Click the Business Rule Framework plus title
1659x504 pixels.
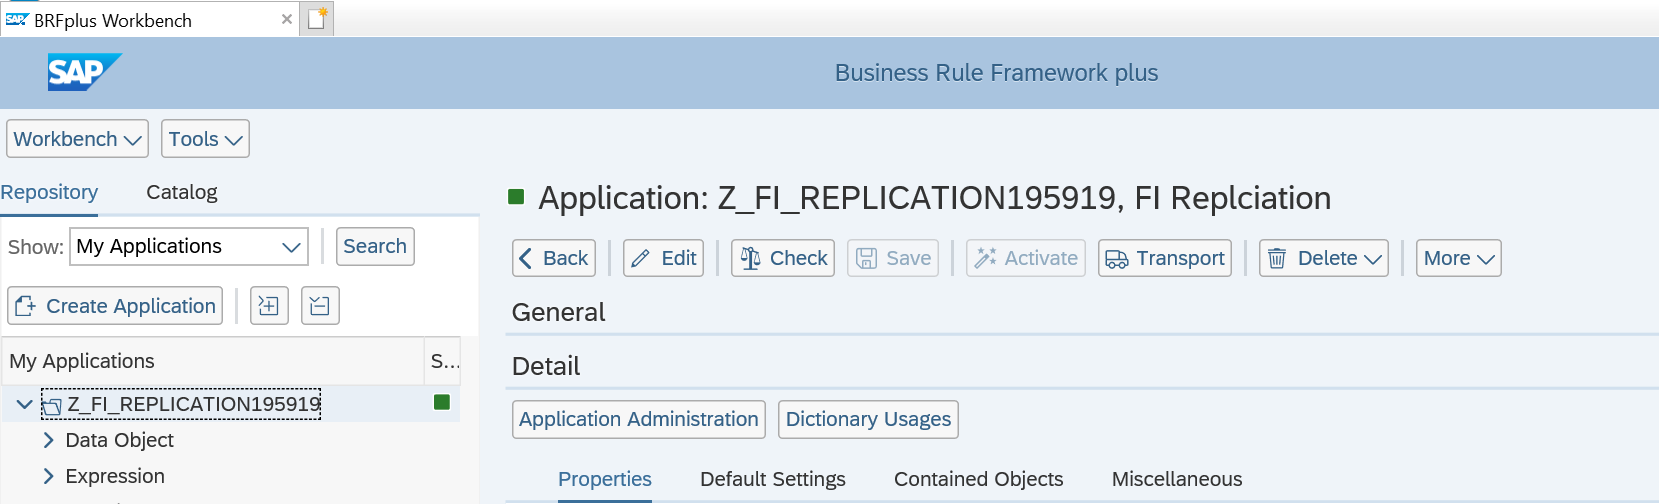pyautogui.click(x=997, y=73)
